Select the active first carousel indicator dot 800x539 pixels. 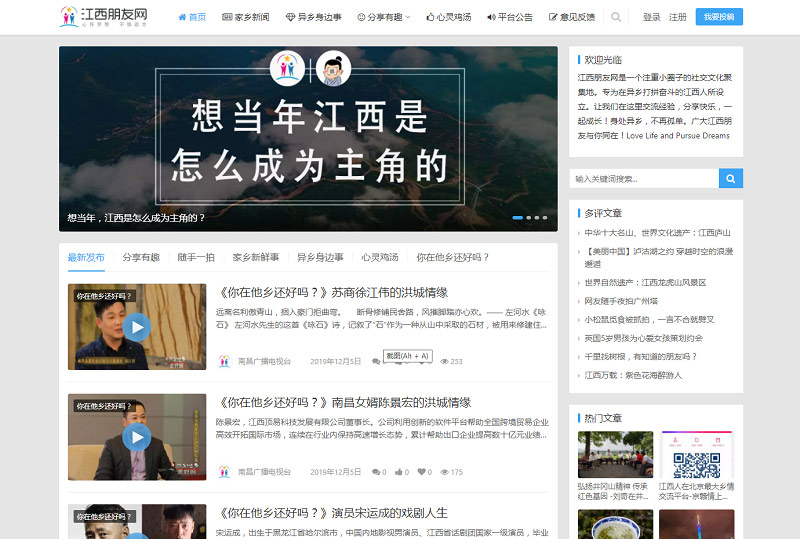click(x=518, y=217)
